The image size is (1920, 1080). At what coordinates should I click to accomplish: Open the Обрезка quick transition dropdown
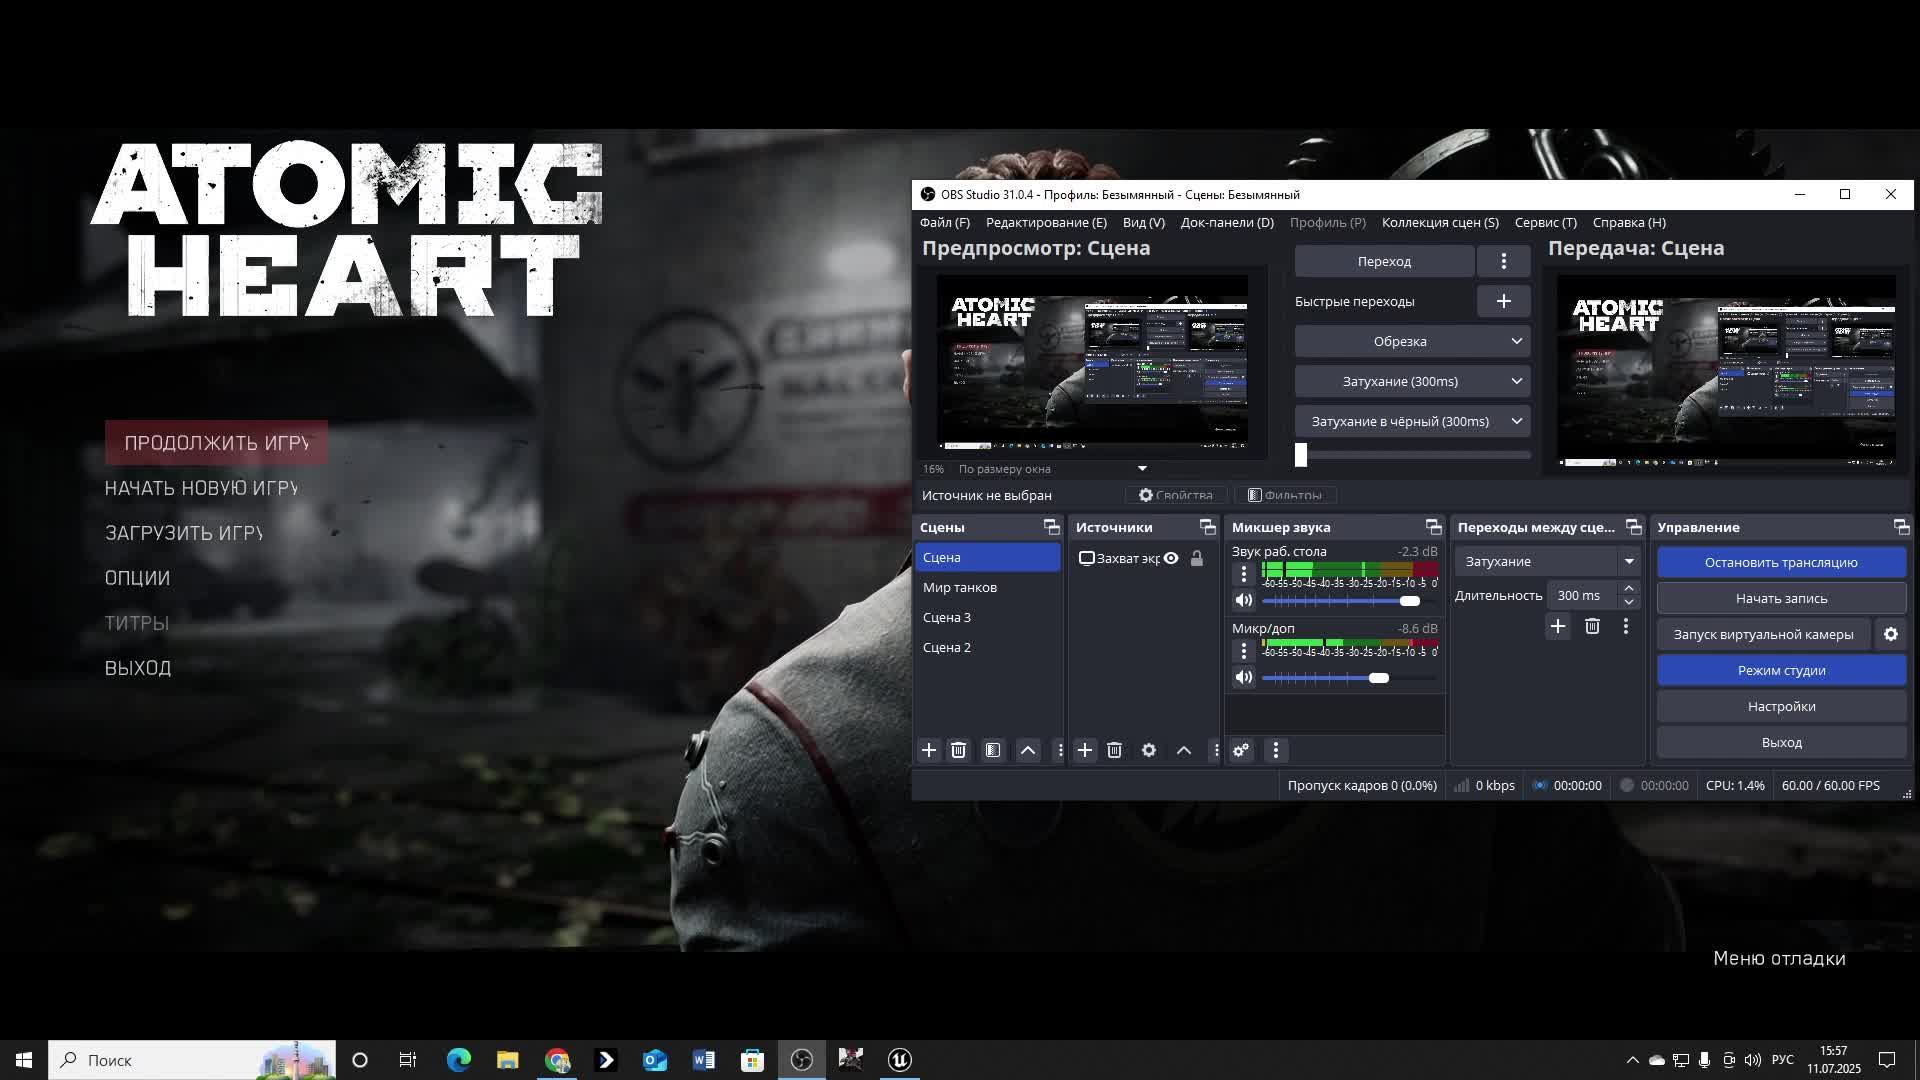pyautogui.click(x=1412, y=341)
